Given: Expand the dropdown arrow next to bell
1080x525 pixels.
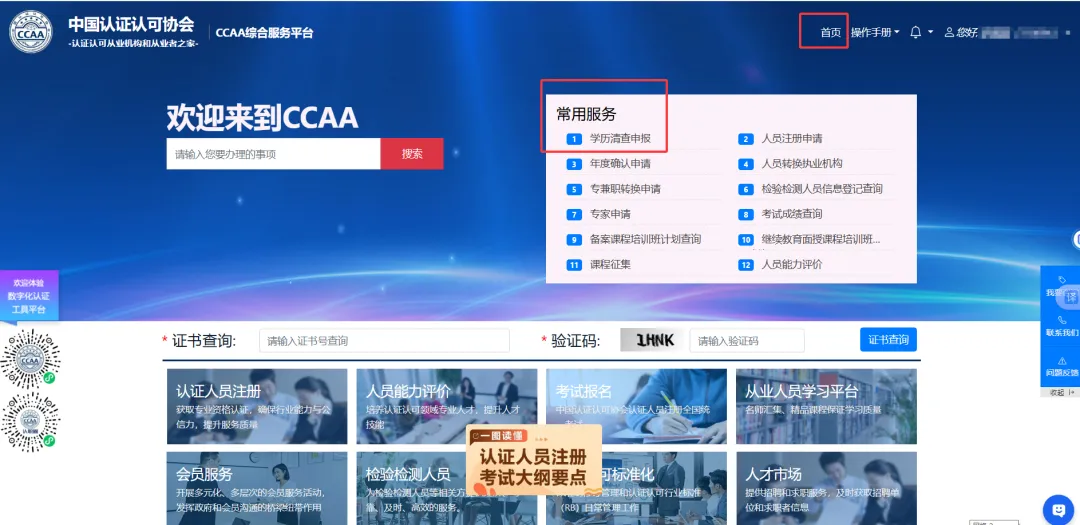Looking at the screenshot, I should coord(931,32).
